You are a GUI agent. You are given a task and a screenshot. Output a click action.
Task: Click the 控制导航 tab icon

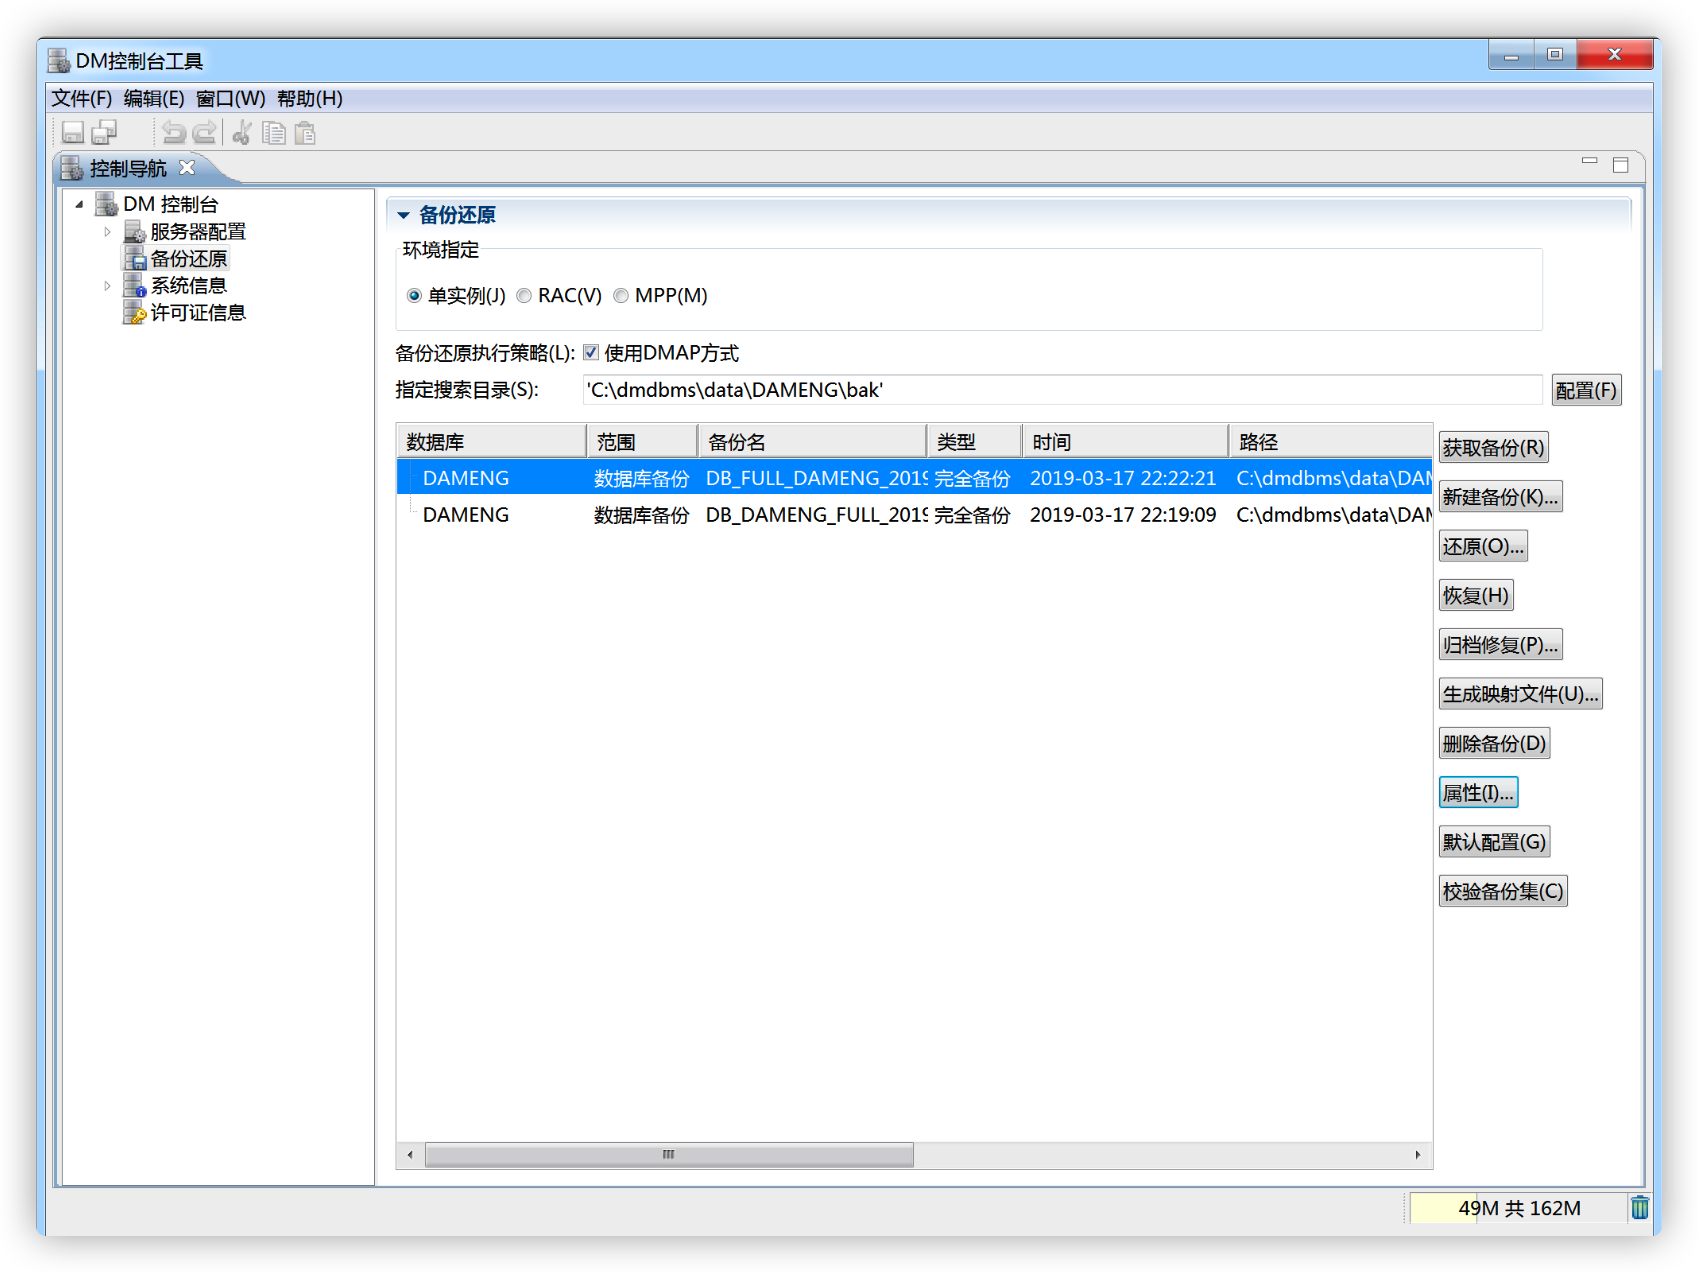coord(71,167)
